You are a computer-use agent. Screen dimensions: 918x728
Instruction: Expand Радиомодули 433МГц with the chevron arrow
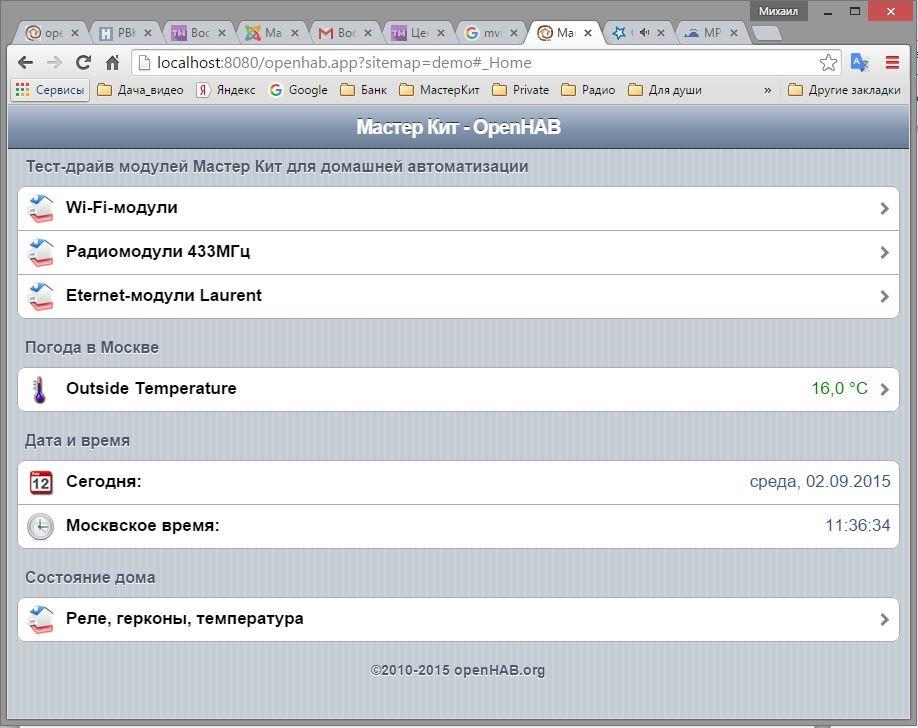pyautogui.click(x=884, y=252)
